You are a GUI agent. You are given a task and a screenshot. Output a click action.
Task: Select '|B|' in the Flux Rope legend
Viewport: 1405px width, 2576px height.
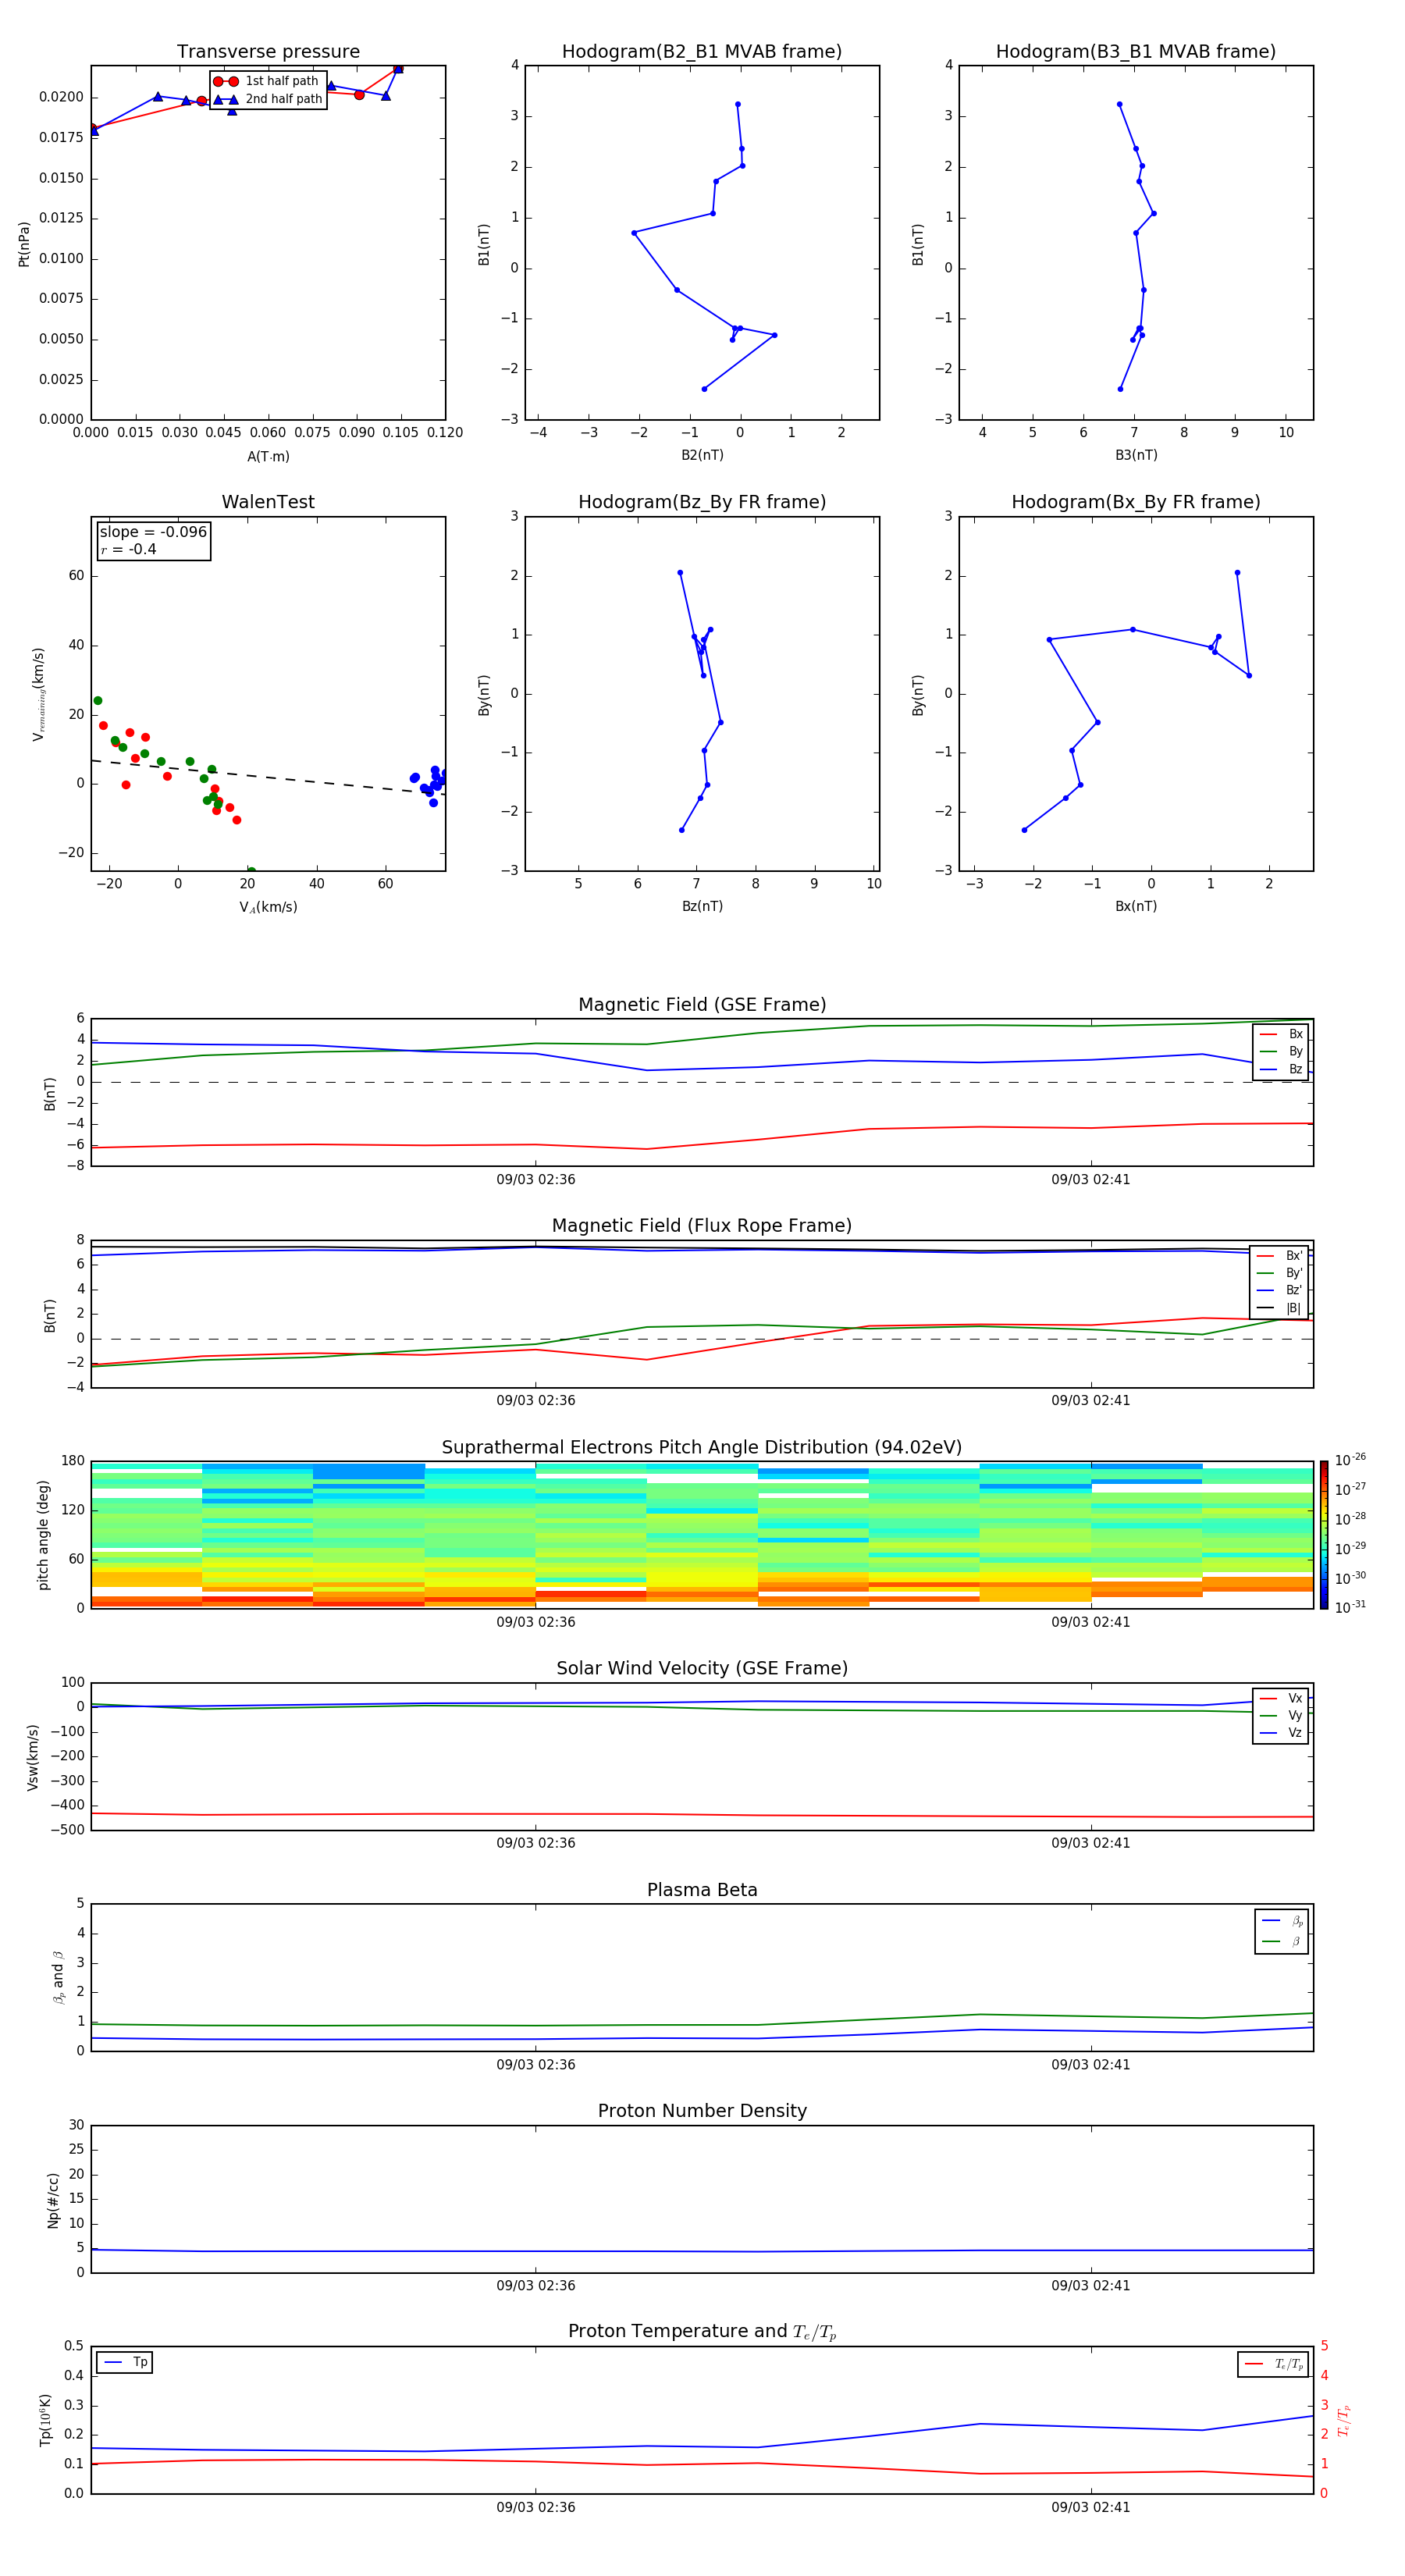tap(1280, 1308)
